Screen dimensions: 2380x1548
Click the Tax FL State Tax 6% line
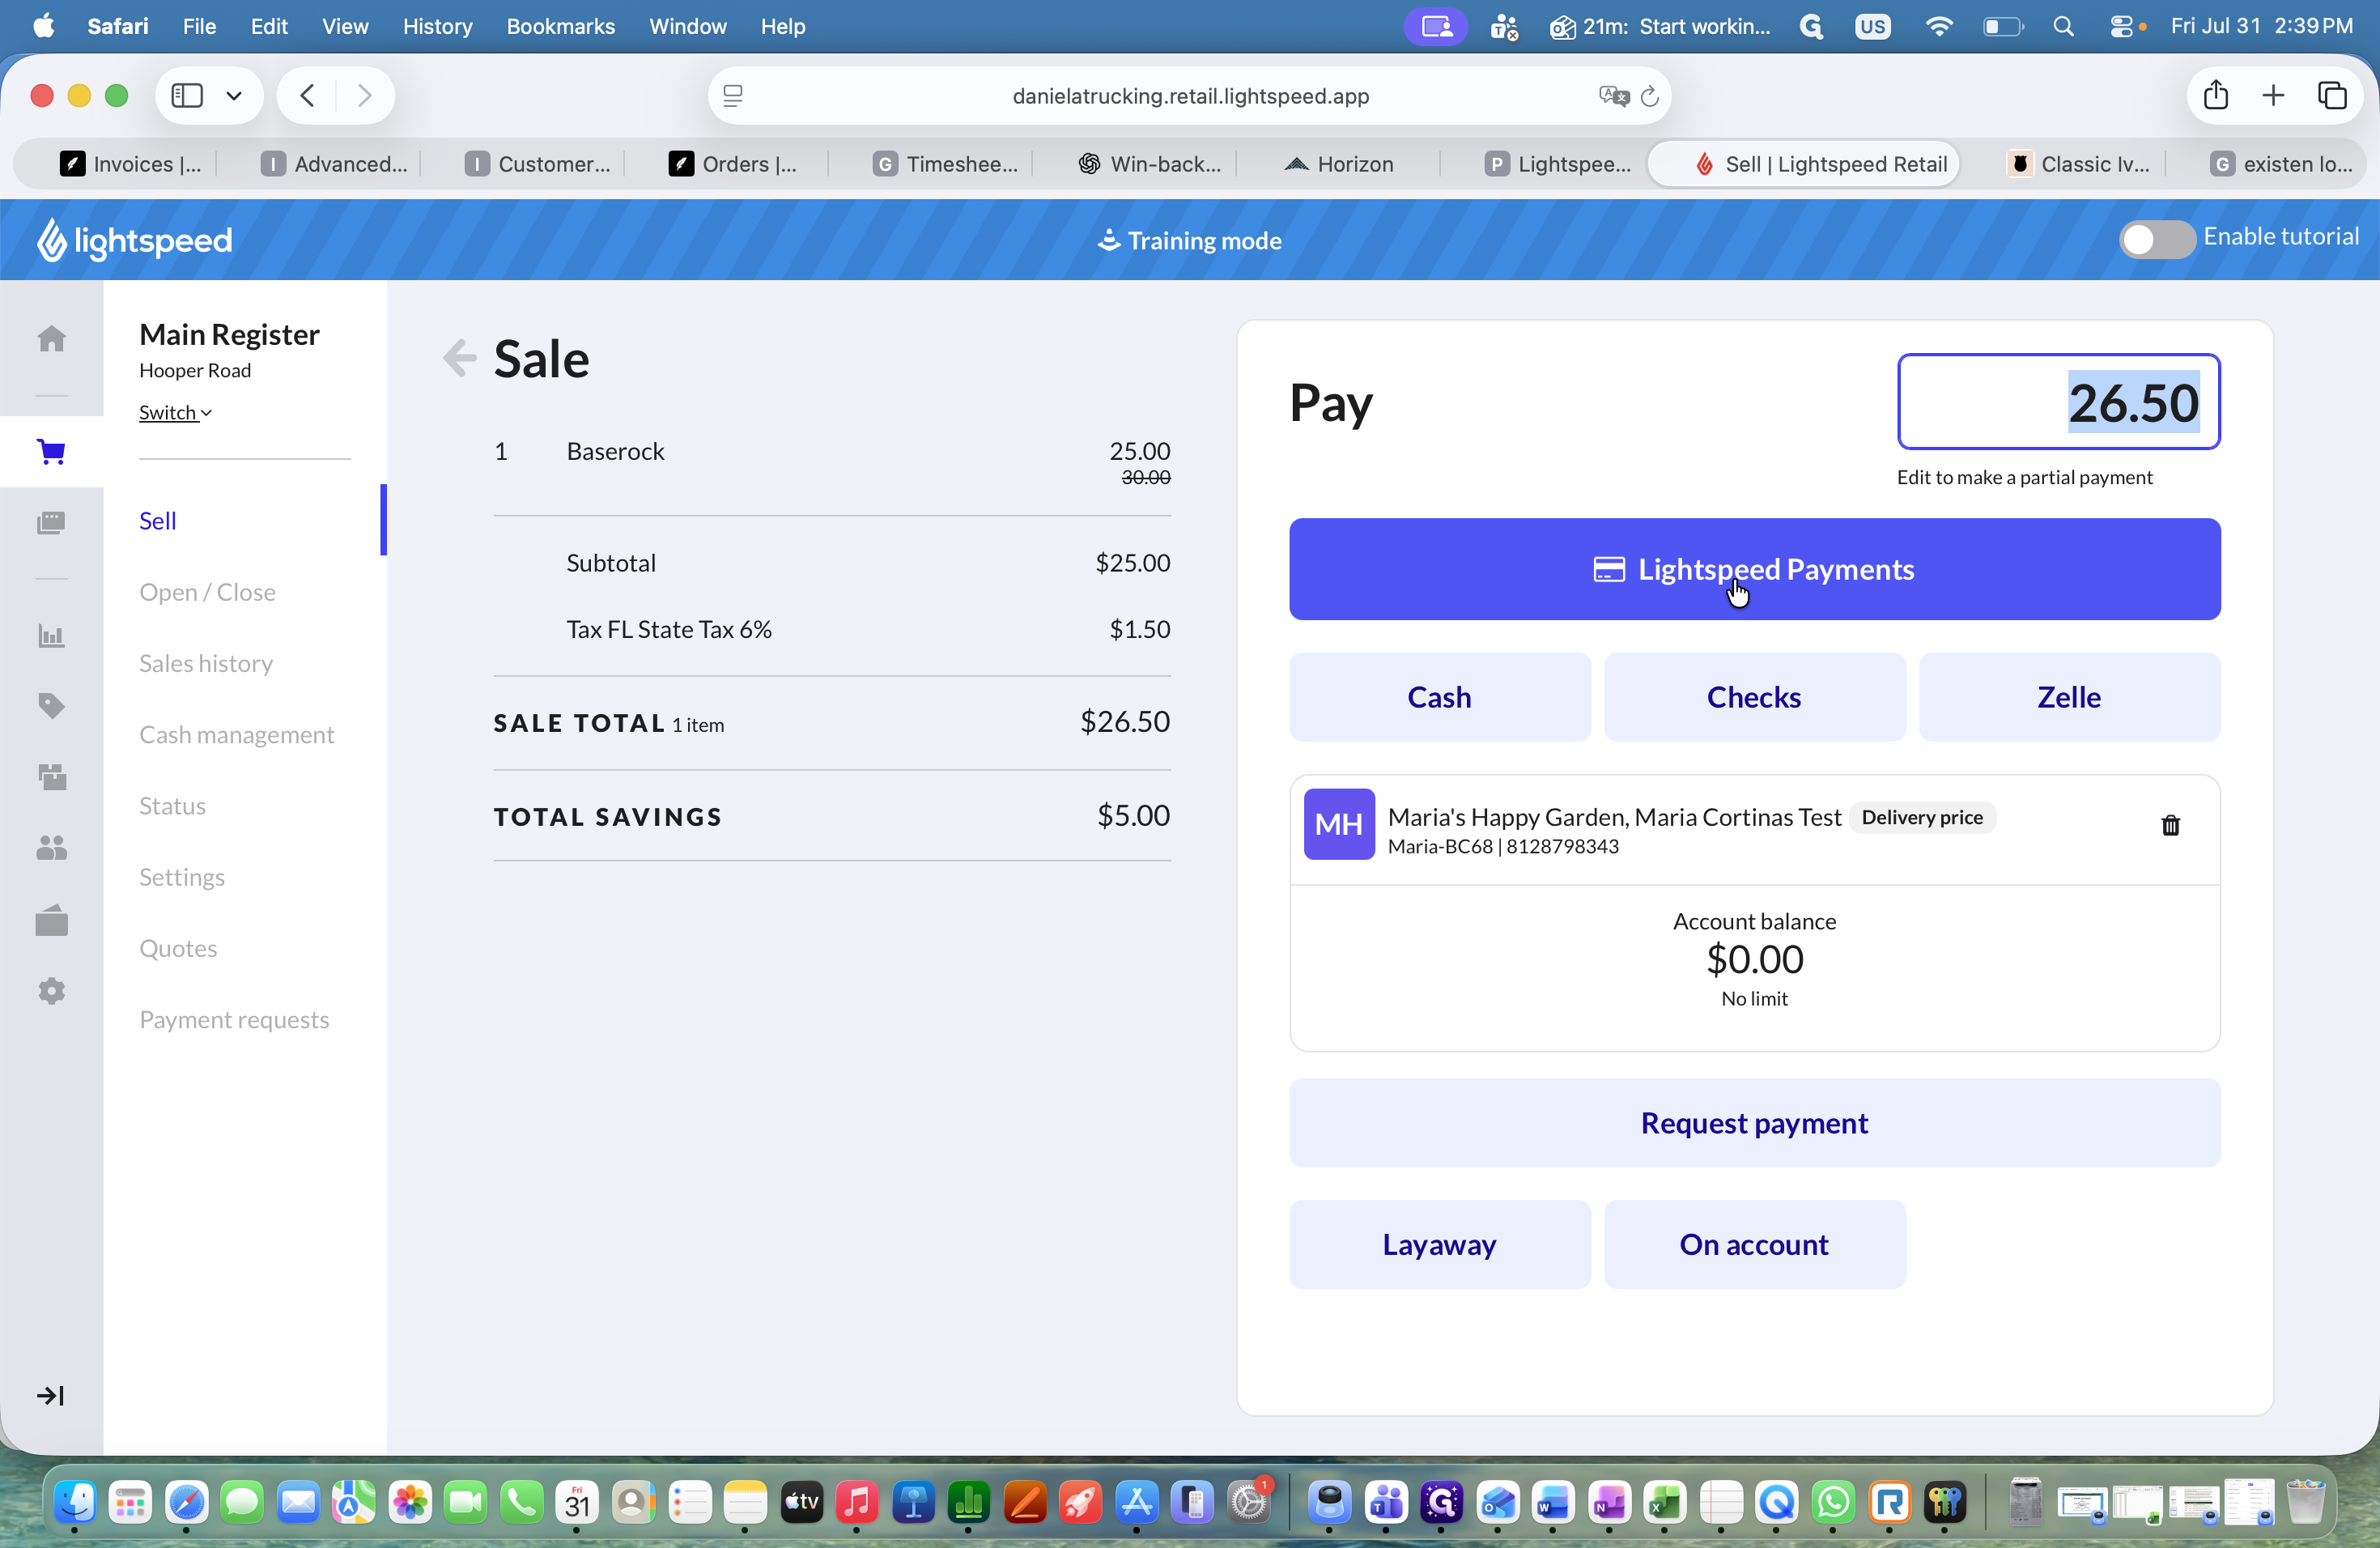point(832,629)
